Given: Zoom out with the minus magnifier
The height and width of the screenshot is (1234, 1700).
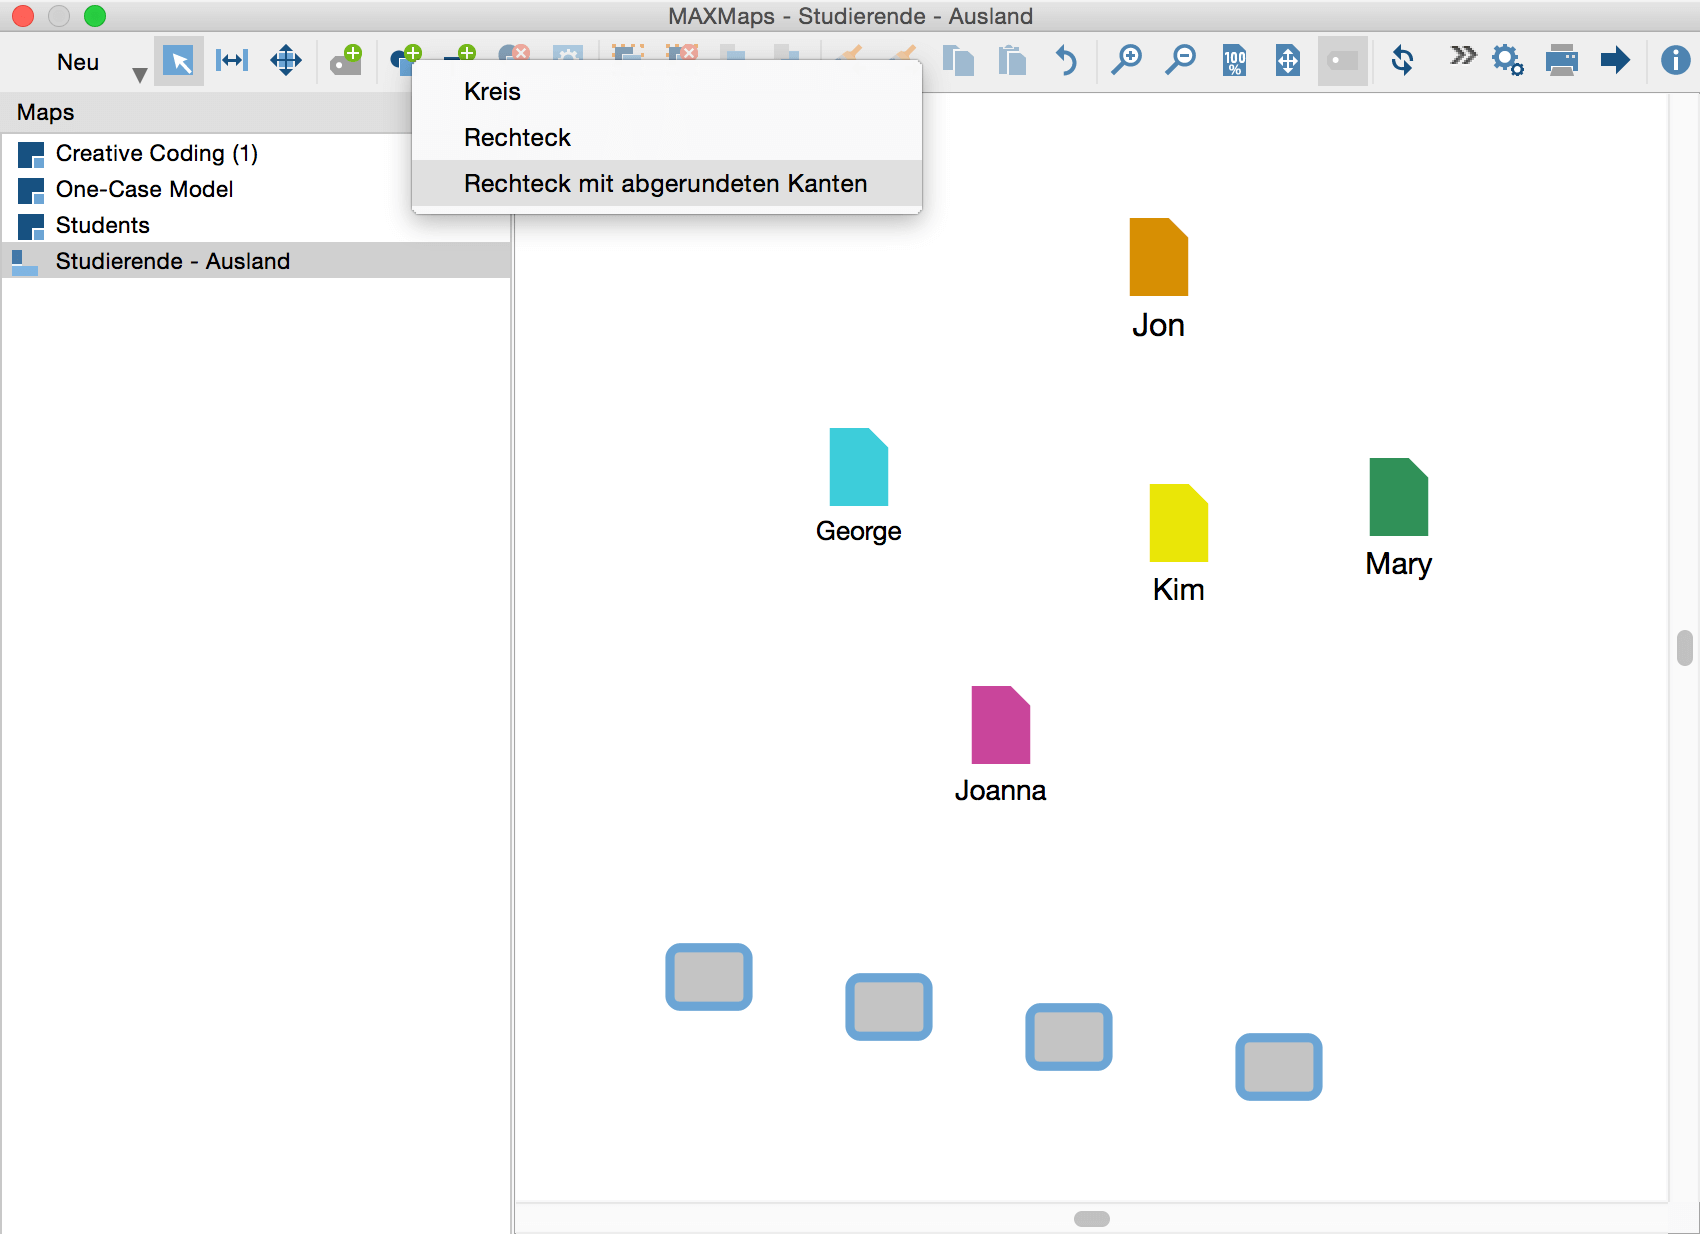Looking at the screenshot, I should pos(1181,60).
